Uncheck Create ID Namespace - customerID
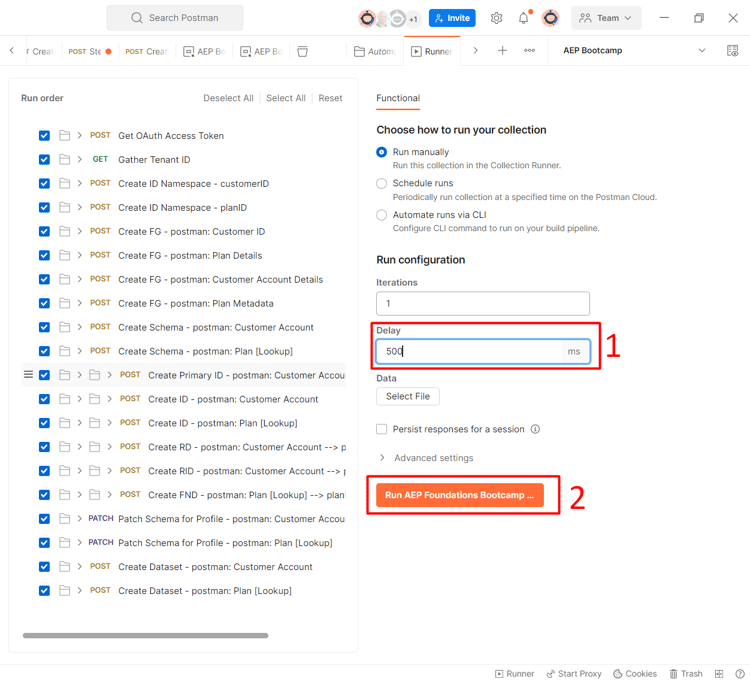Viewport: 750px width, 682px height. (x=44, y=184)
